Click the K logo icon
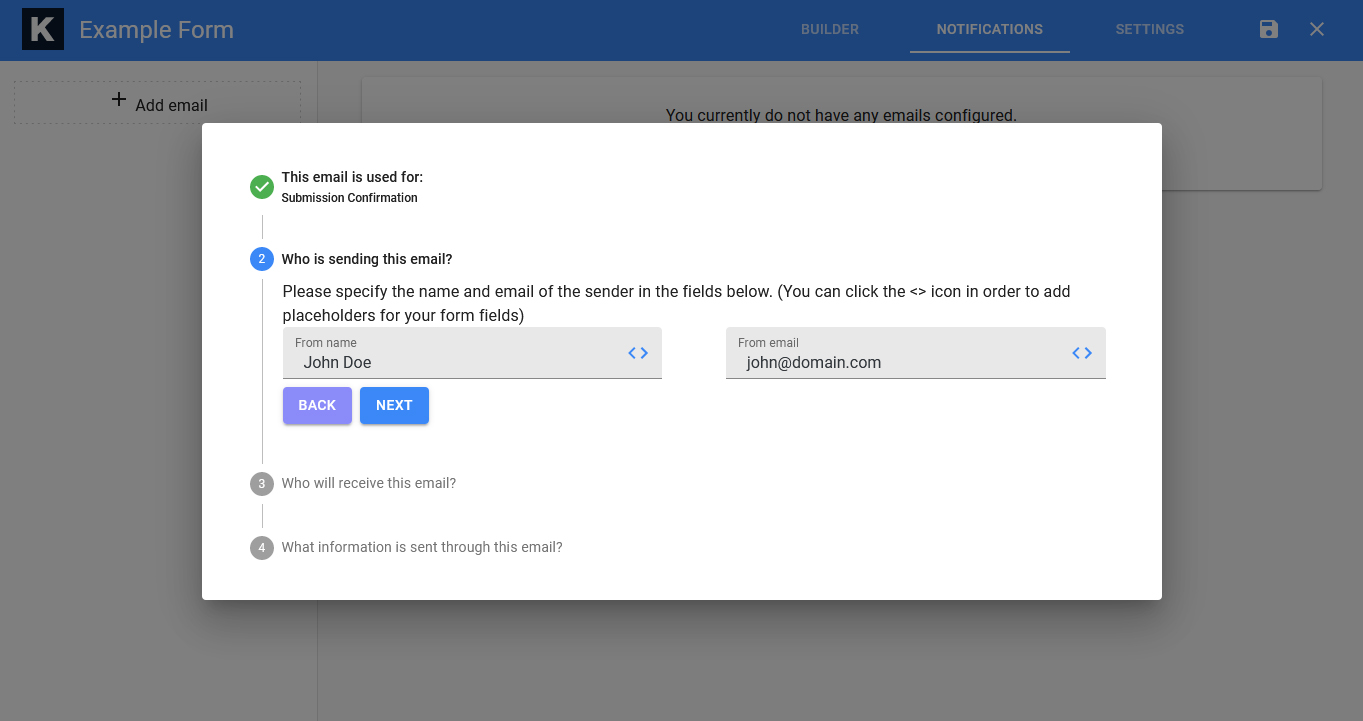The image size is (1363, 721). [x=43, y=29]
